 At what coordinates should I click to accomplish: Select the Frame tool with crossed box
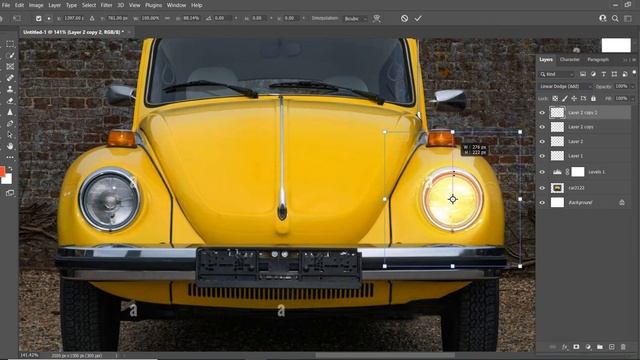point(10,66)
